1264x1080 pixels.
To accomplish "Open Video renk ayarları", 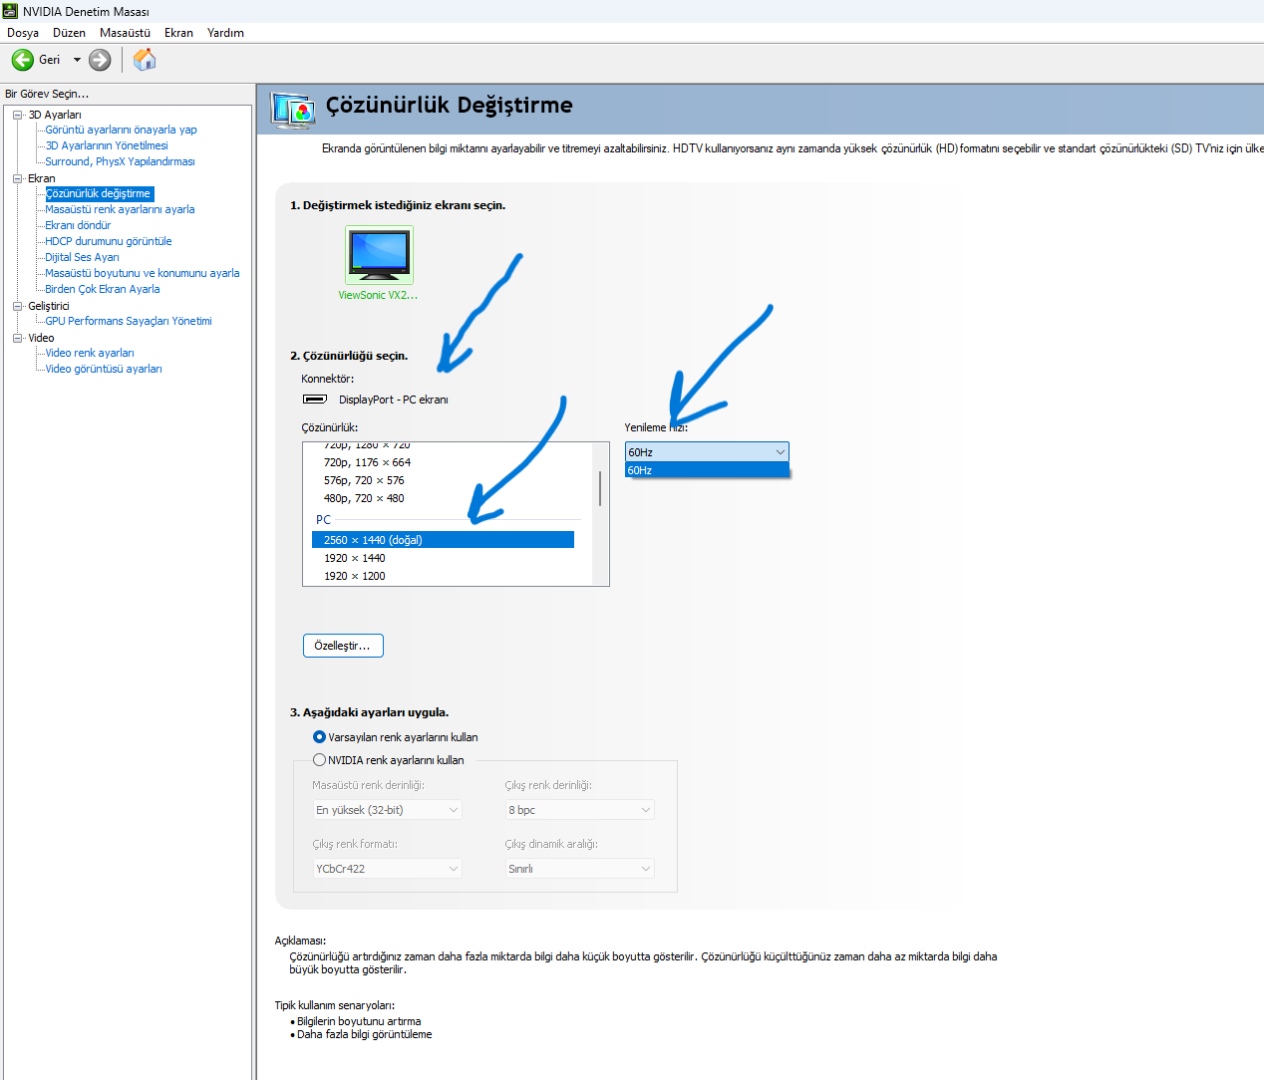I will click(90, 354).
